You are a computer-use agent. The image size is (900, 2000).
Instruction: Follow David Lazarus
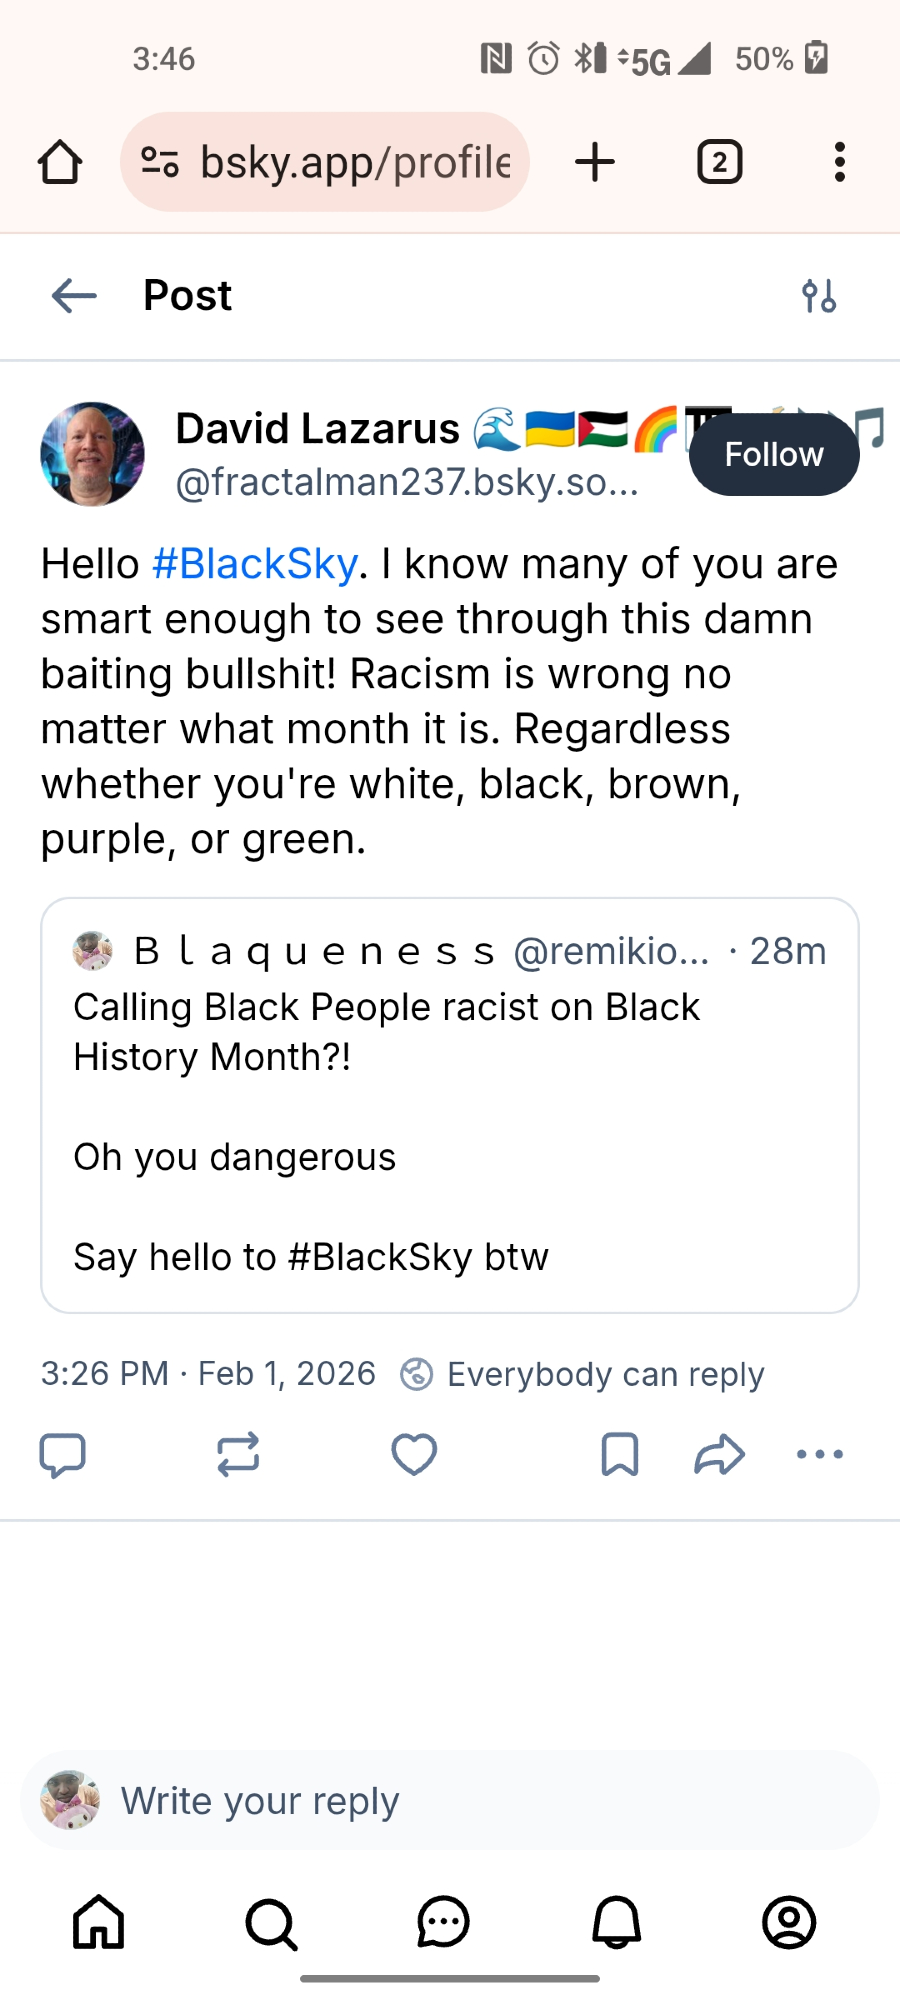click(774, 455)
